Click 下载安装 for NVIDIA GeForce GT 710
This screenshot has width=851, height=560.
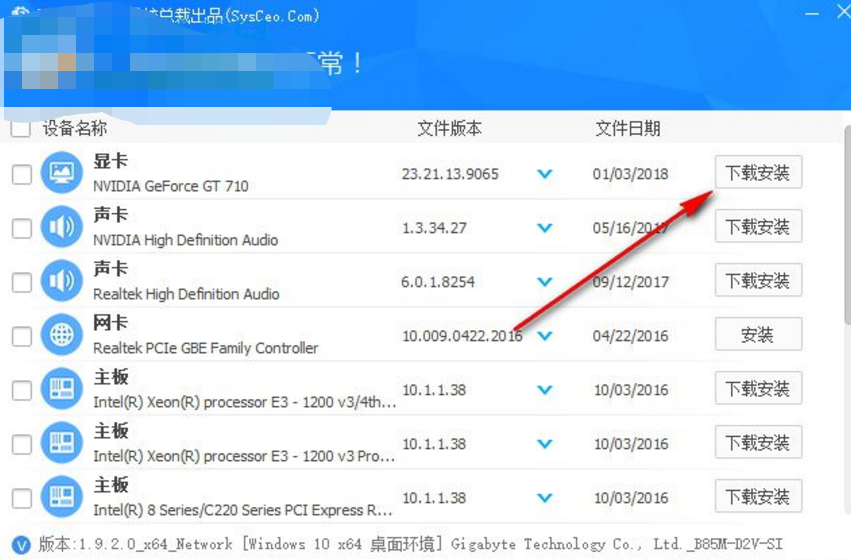tap(758, 173)
